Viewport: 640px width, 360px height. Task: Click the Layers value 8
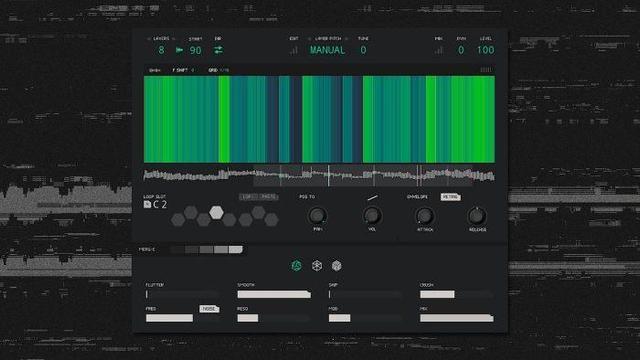161,50
